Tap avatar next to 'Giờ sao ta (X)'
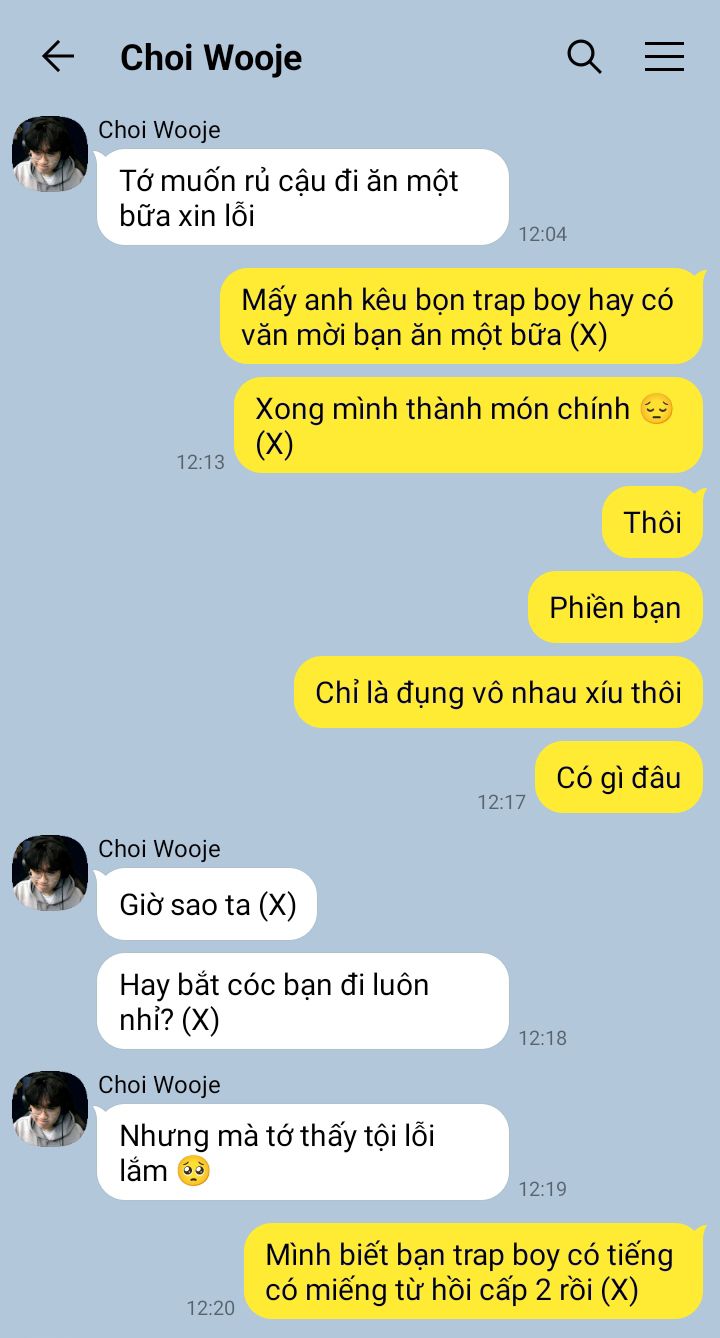 pos(50,873)
